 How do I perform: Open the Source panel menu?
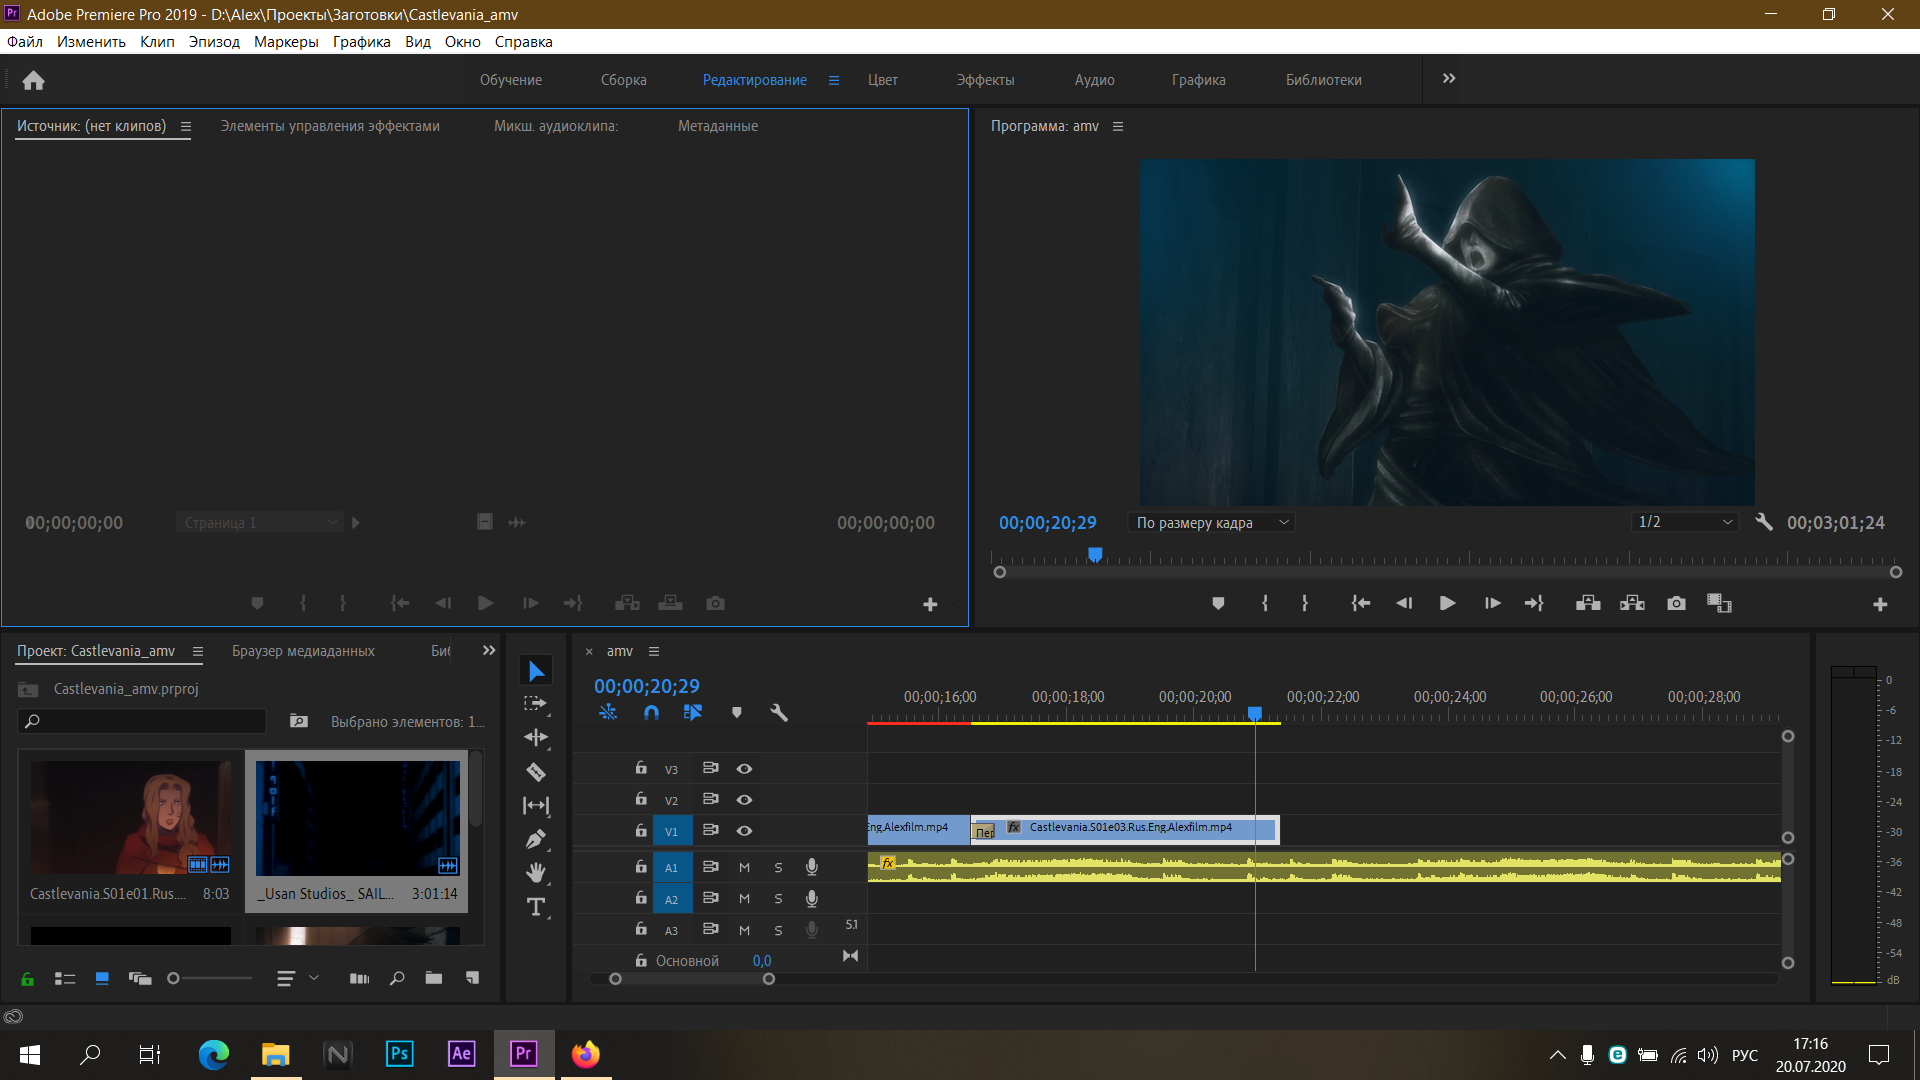186,127
